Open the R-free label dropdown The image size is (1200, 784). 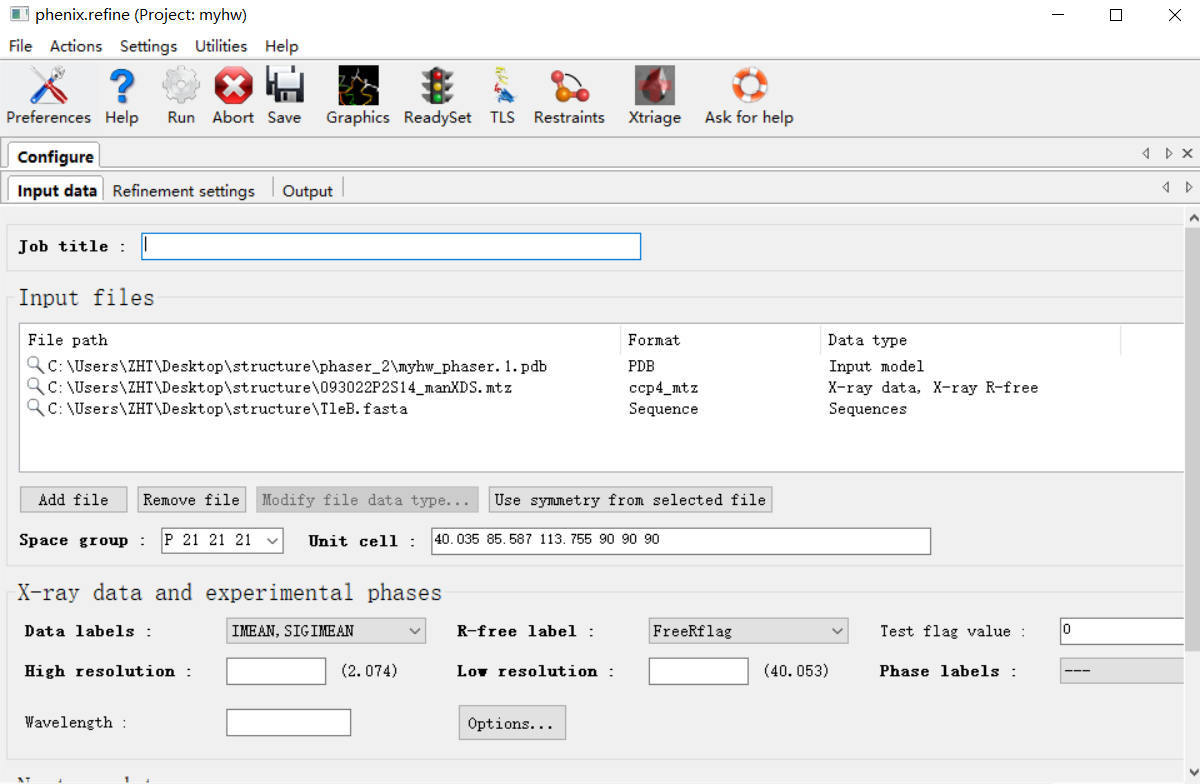click(748, 631)
